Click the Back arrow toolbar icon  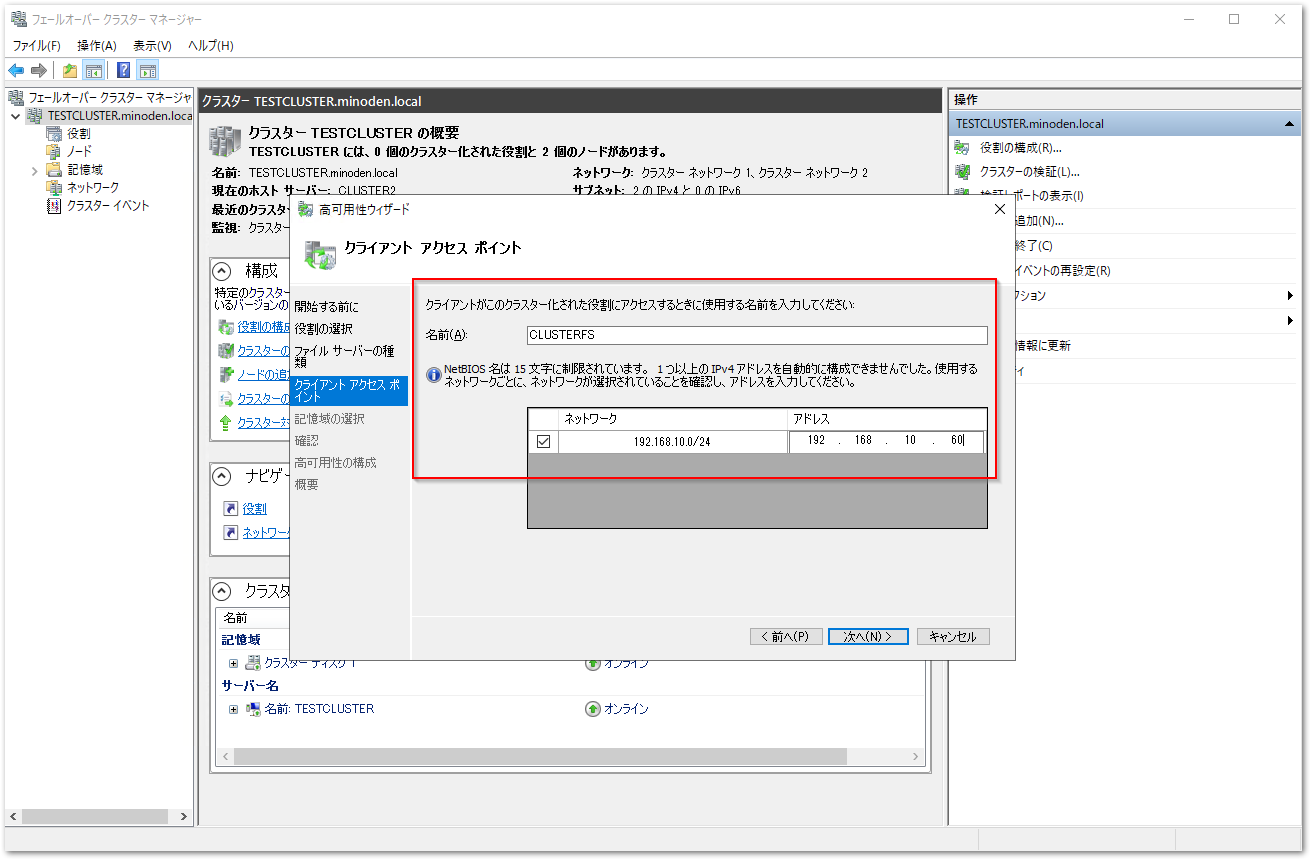click(x=16, y=70)
